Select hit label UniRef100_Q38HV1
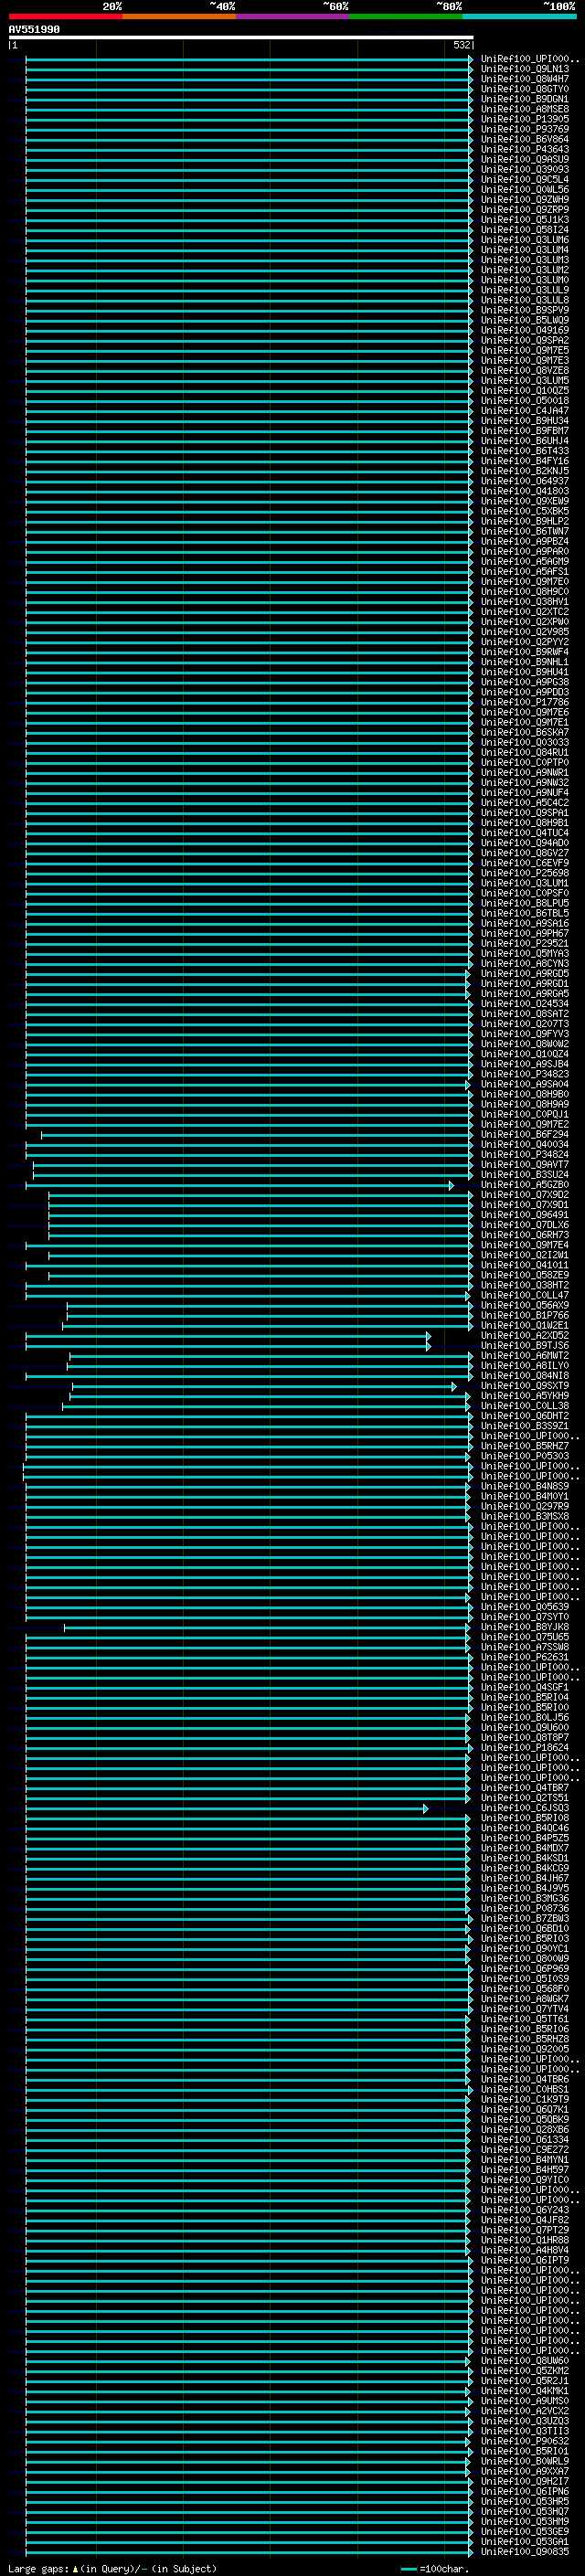 point(525,602)
